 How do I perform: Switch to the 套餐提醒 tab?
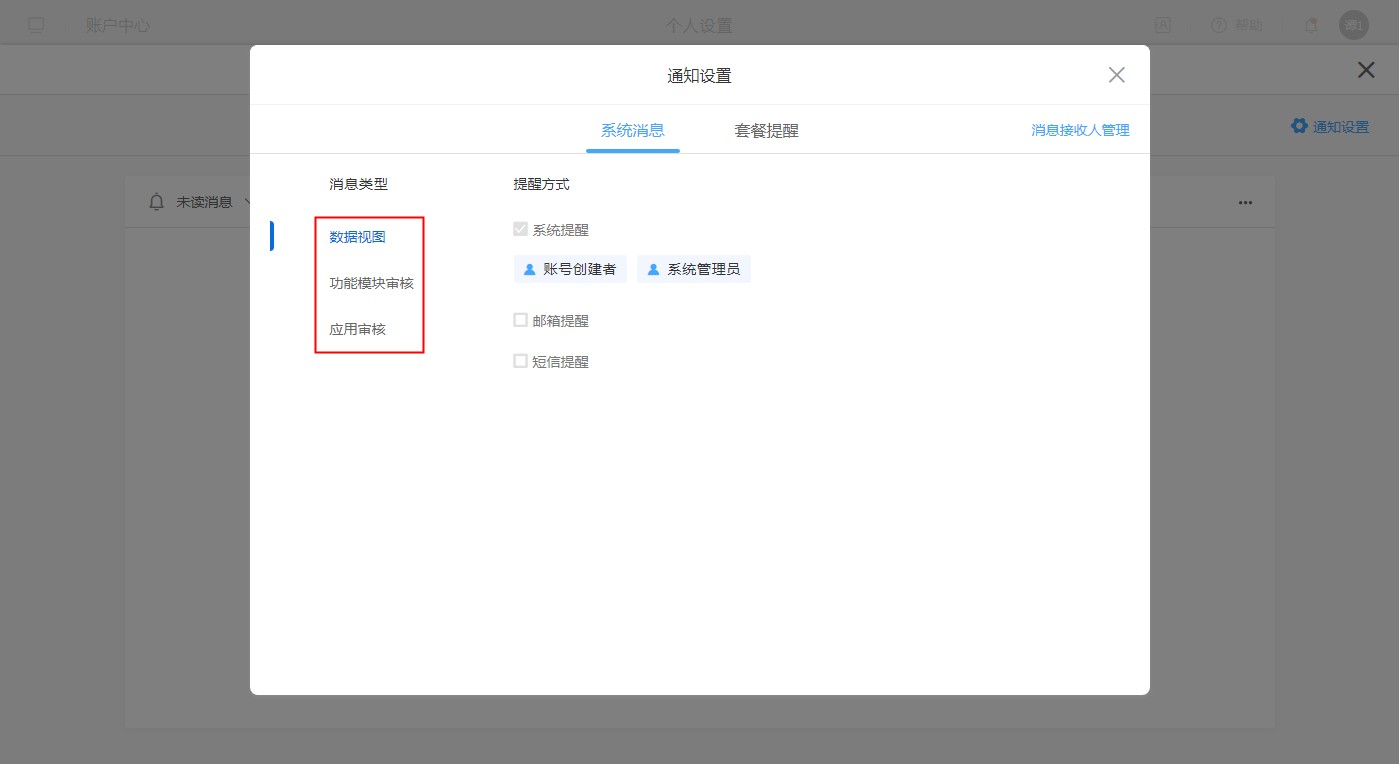(x=766, y=131)
